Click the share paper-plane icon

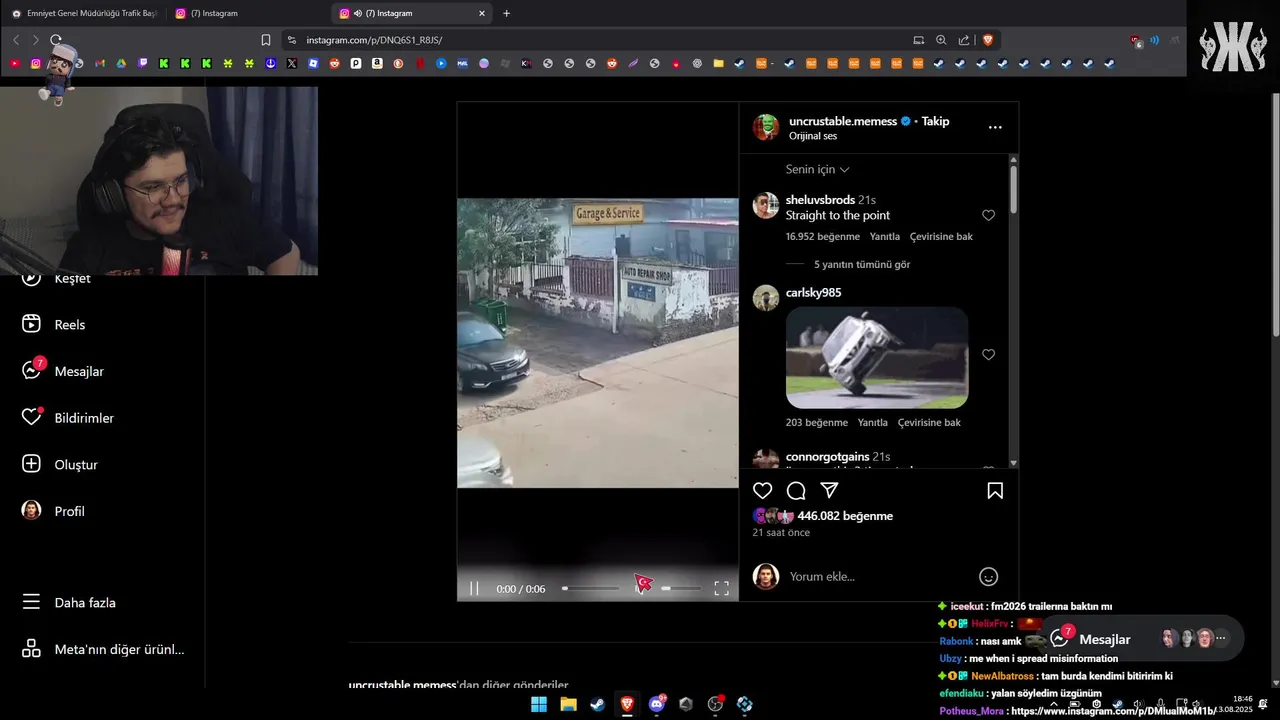[829, 491]
